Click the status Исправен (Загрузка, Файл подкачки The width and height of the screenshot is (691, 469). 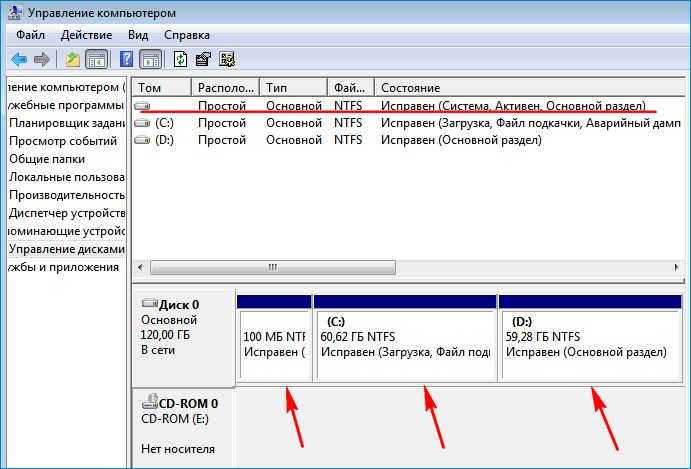click(531, 123)
